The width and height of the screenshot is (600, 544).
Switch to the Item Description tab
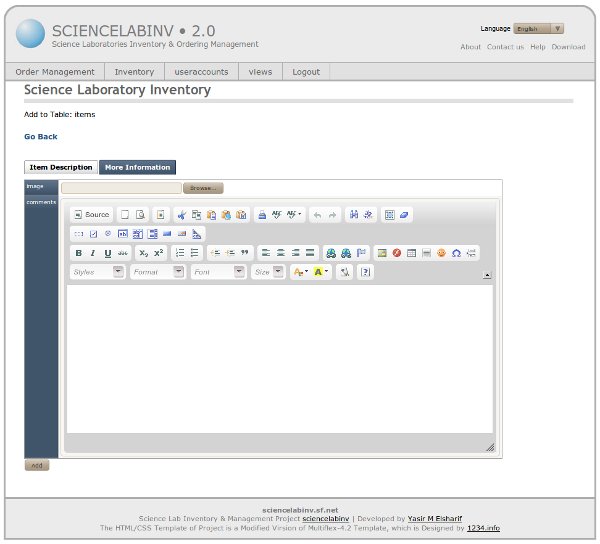coord(61,167)
